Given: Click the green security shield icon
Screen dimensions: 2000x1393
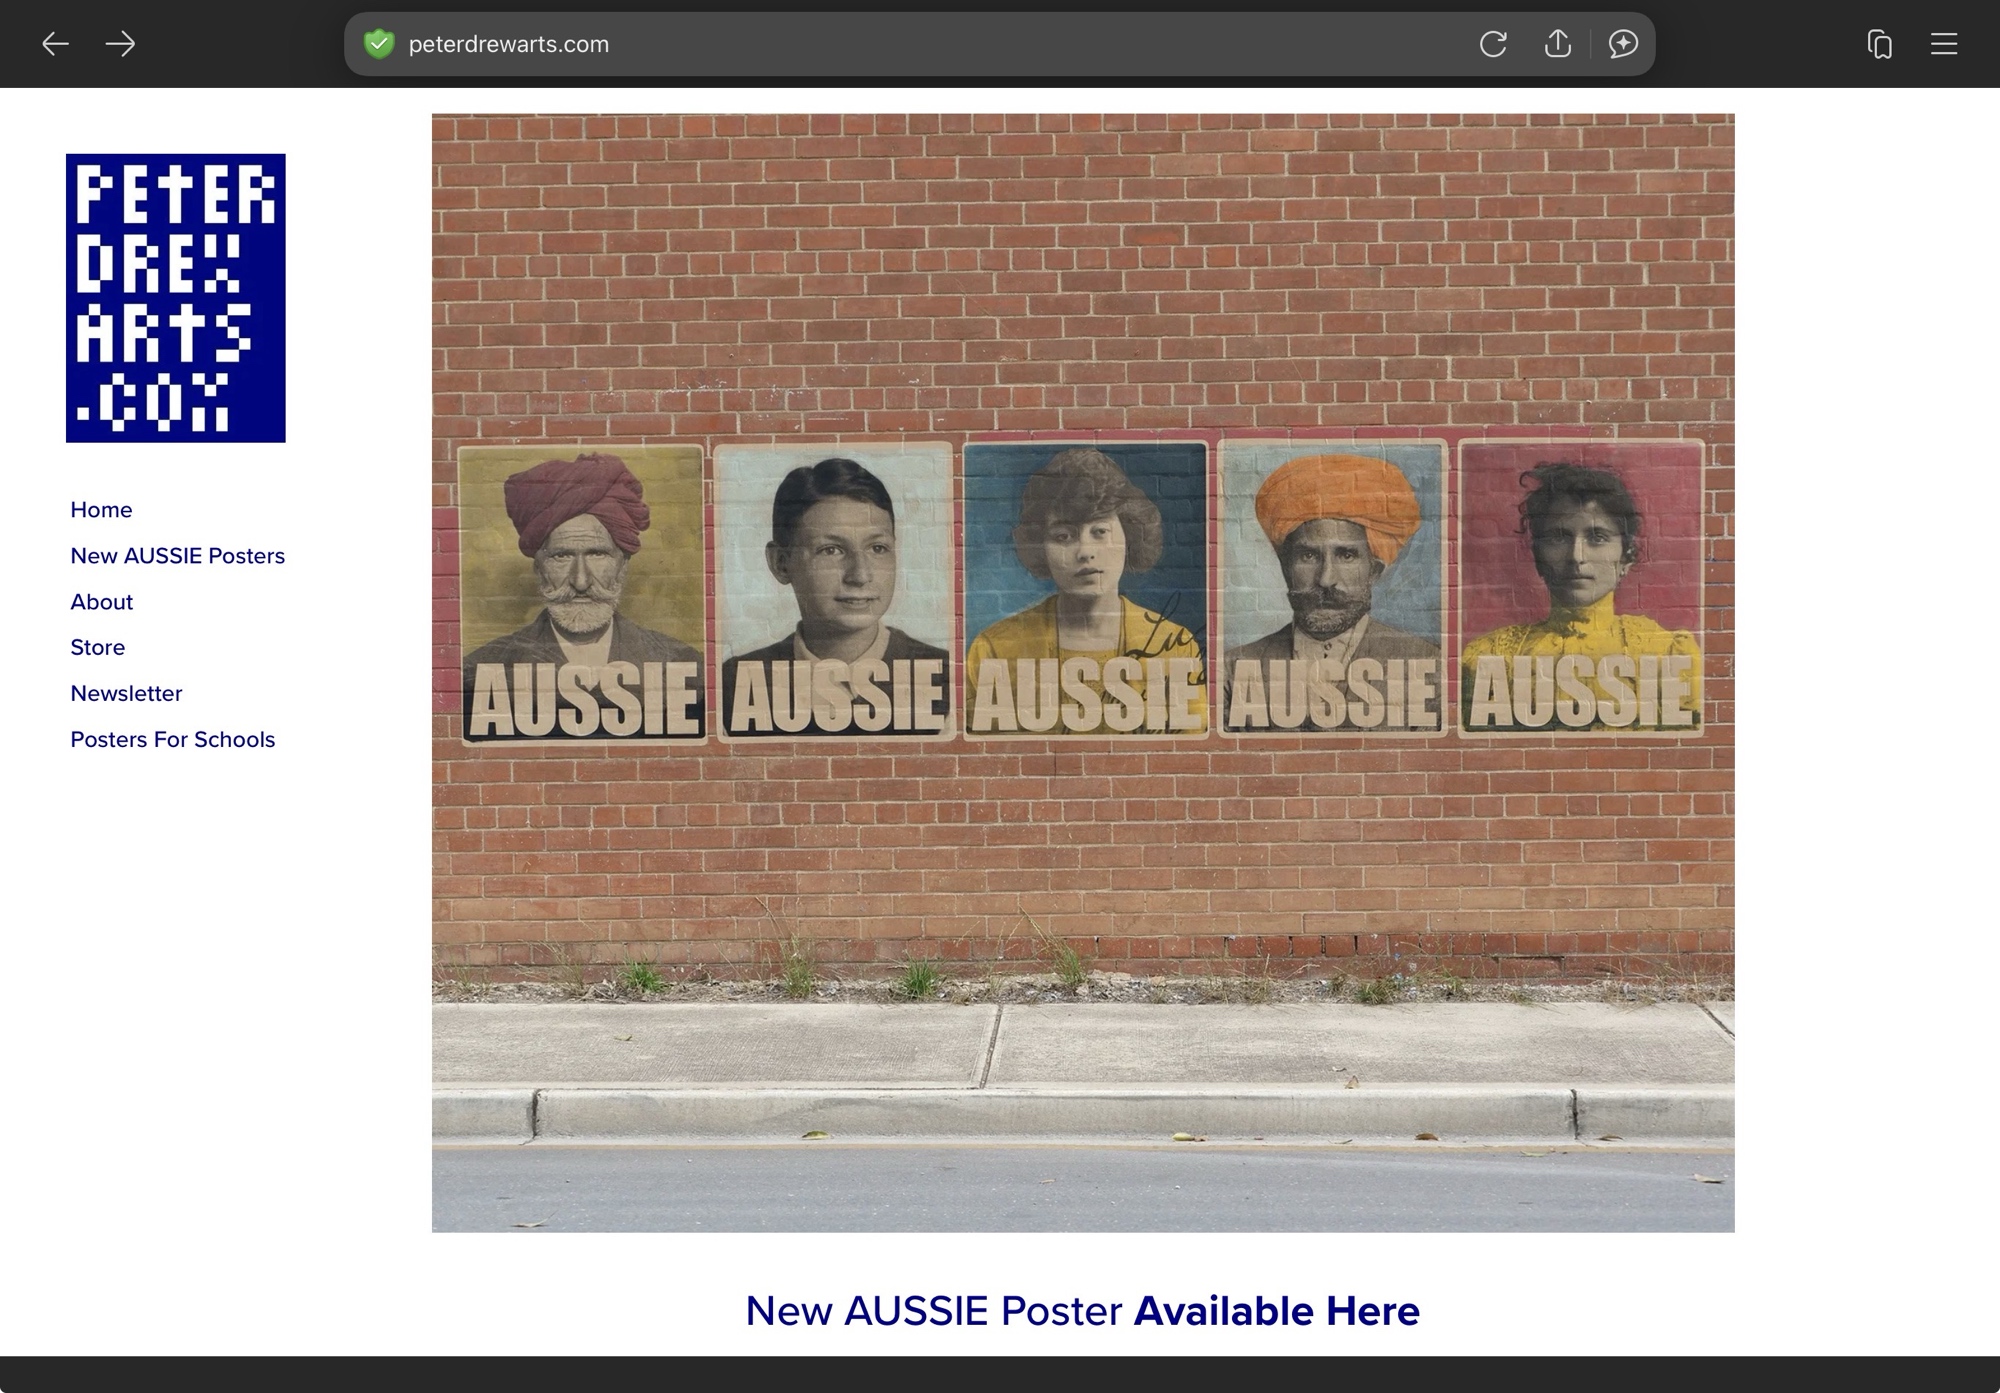Looking at the screenshot, I should click(x=379, y=44).
